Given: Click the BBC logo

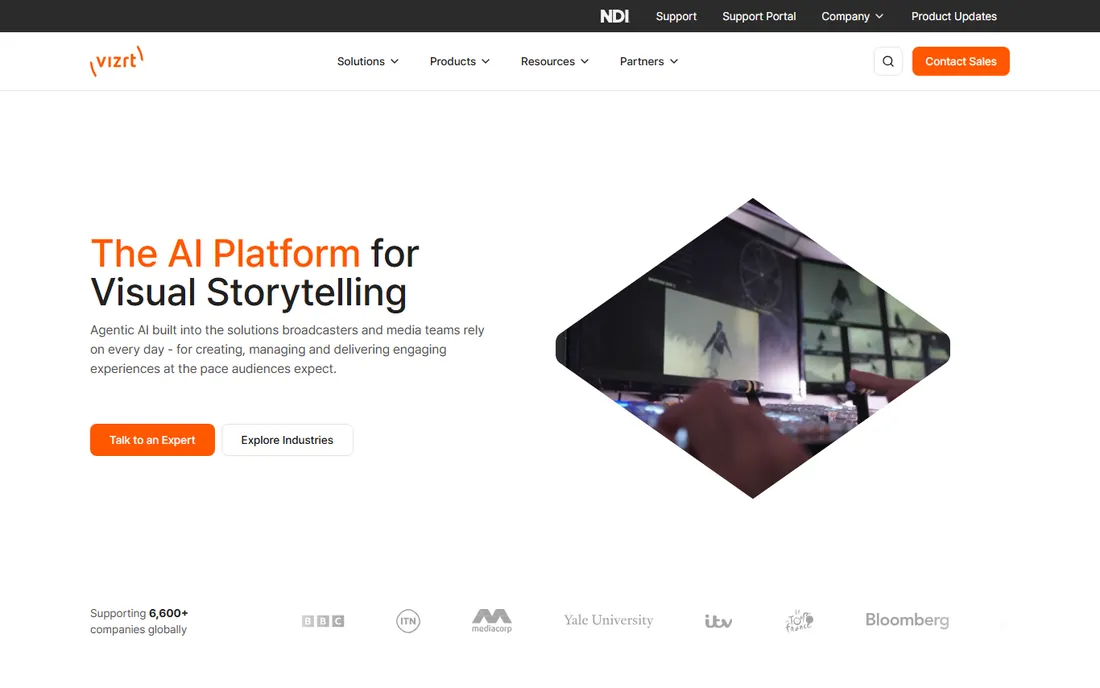Looking at the screenshot, I should (x=323, y=621).
